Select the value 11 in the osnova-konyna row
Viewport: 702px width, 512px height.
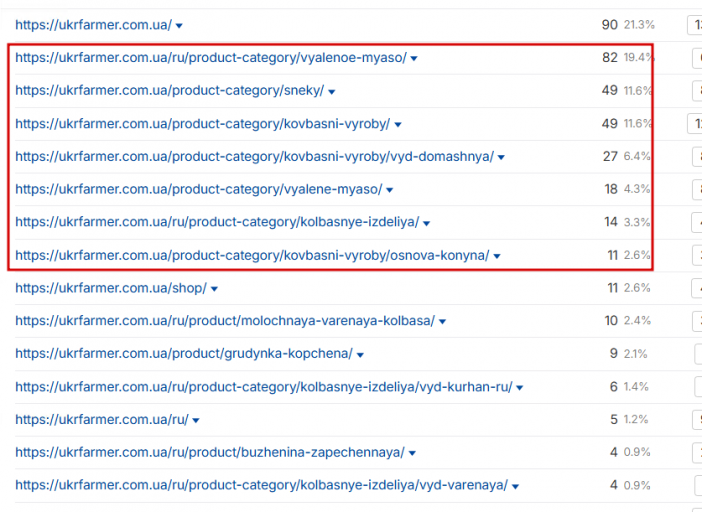[613, 256]
